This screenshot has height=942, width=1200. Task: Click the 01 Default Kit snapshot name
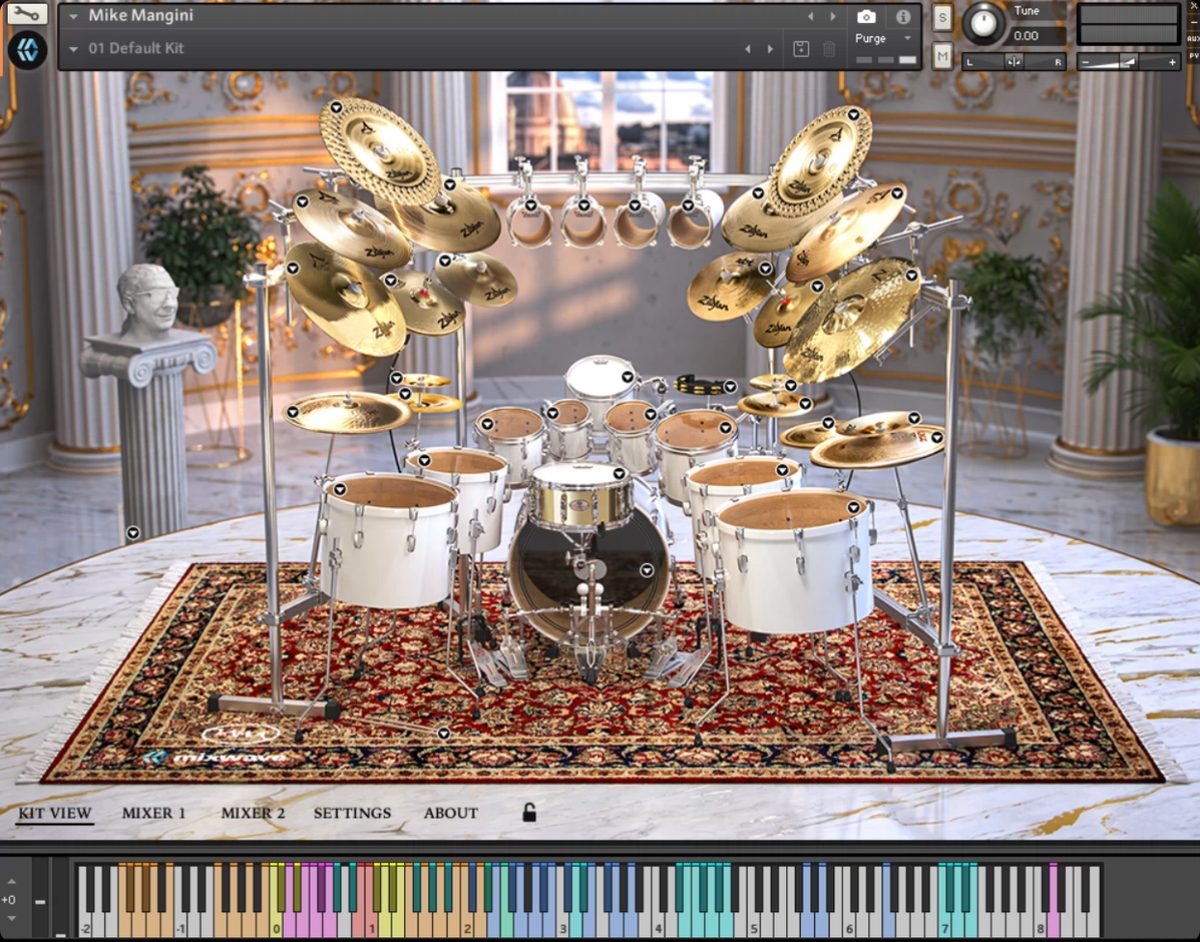pos(136,48)
